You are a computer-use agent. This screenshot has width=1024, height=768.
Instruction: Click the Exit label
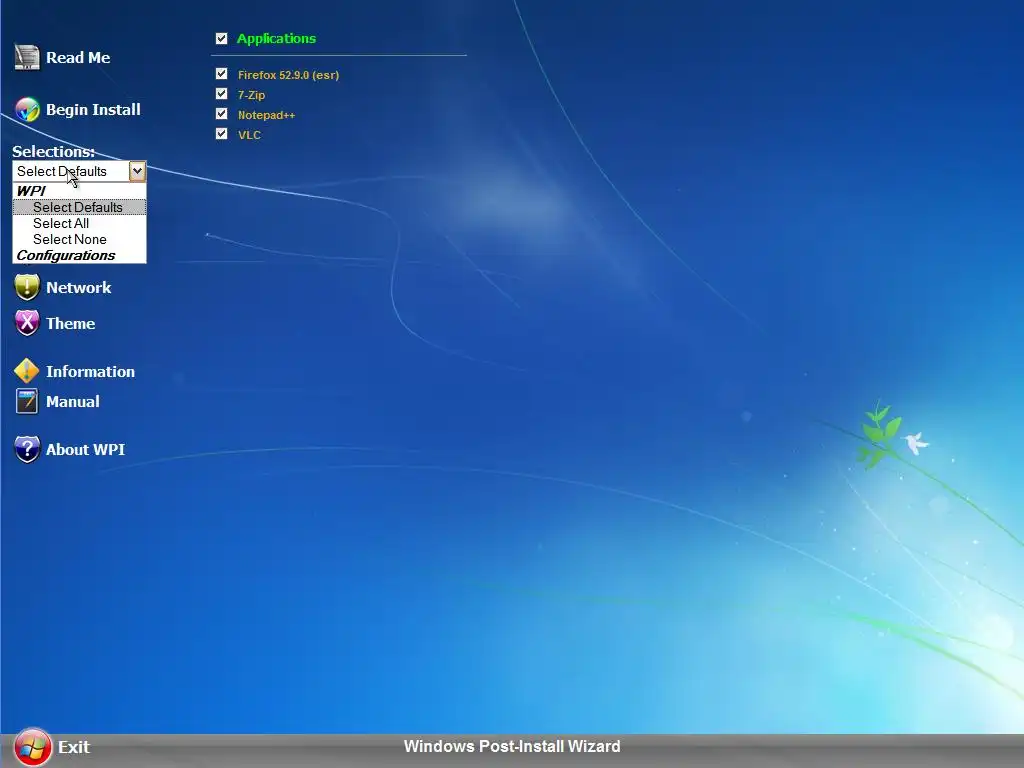(74, 746)
